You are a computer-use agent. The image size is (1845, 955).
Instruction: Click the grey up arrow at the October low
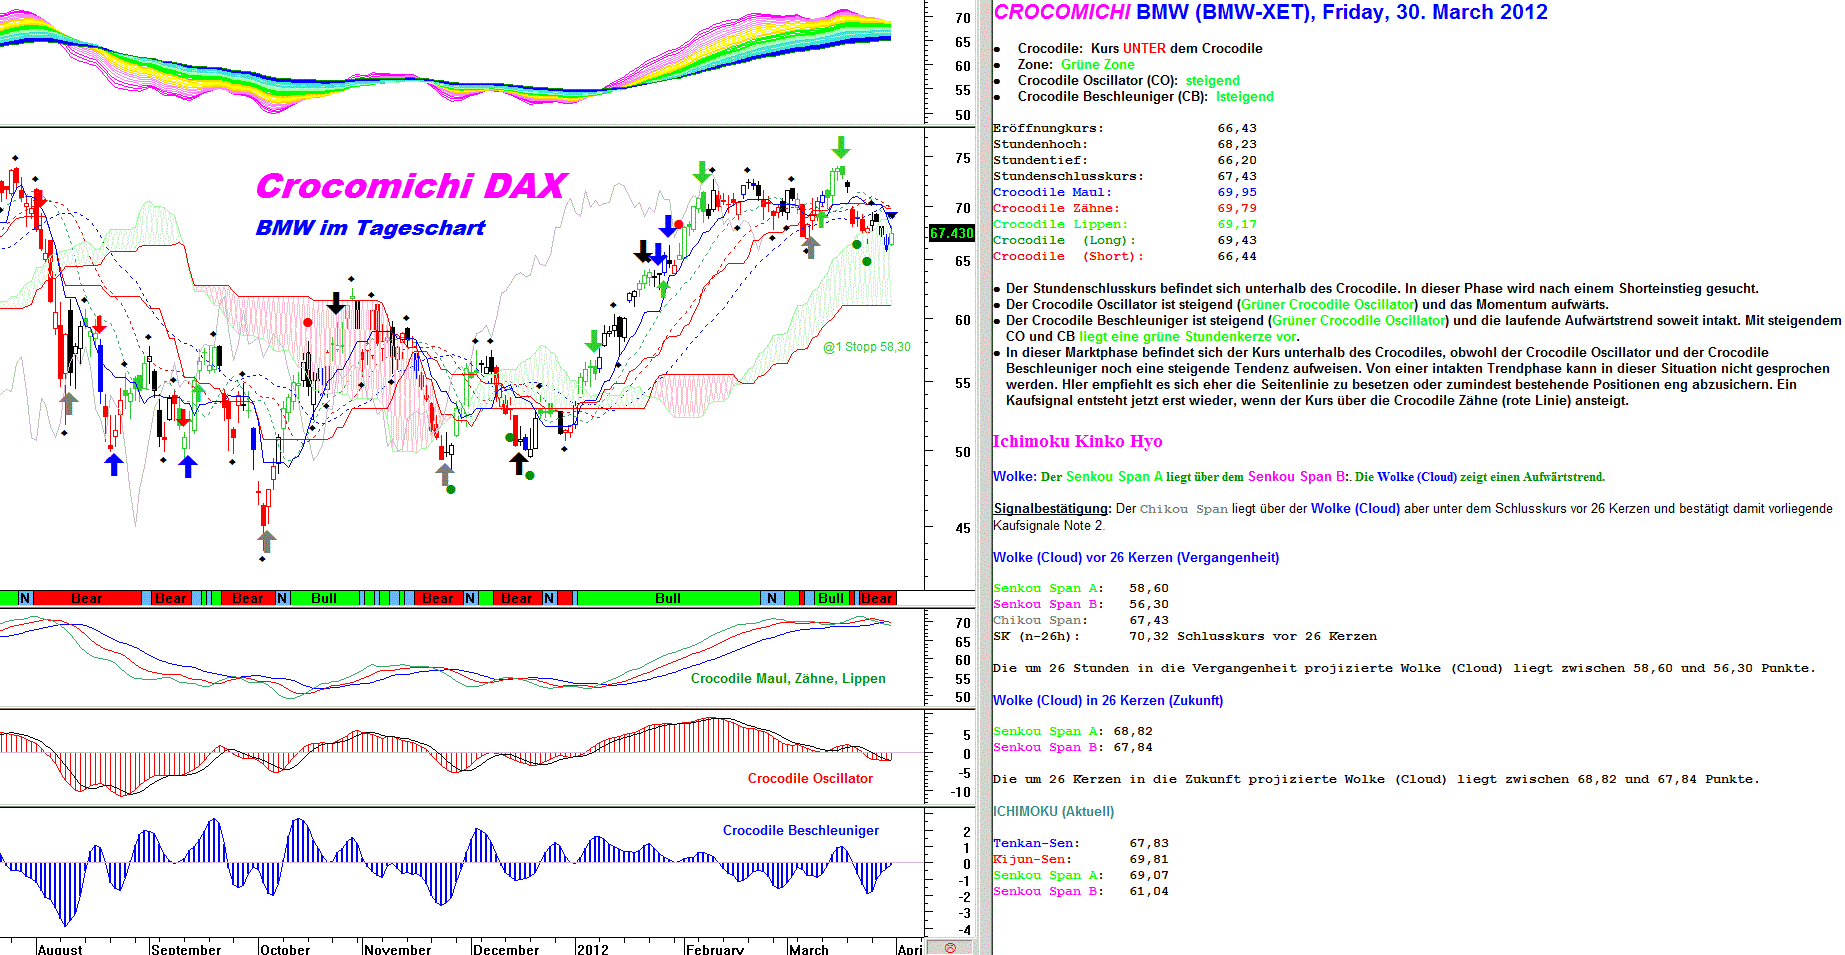266,541
